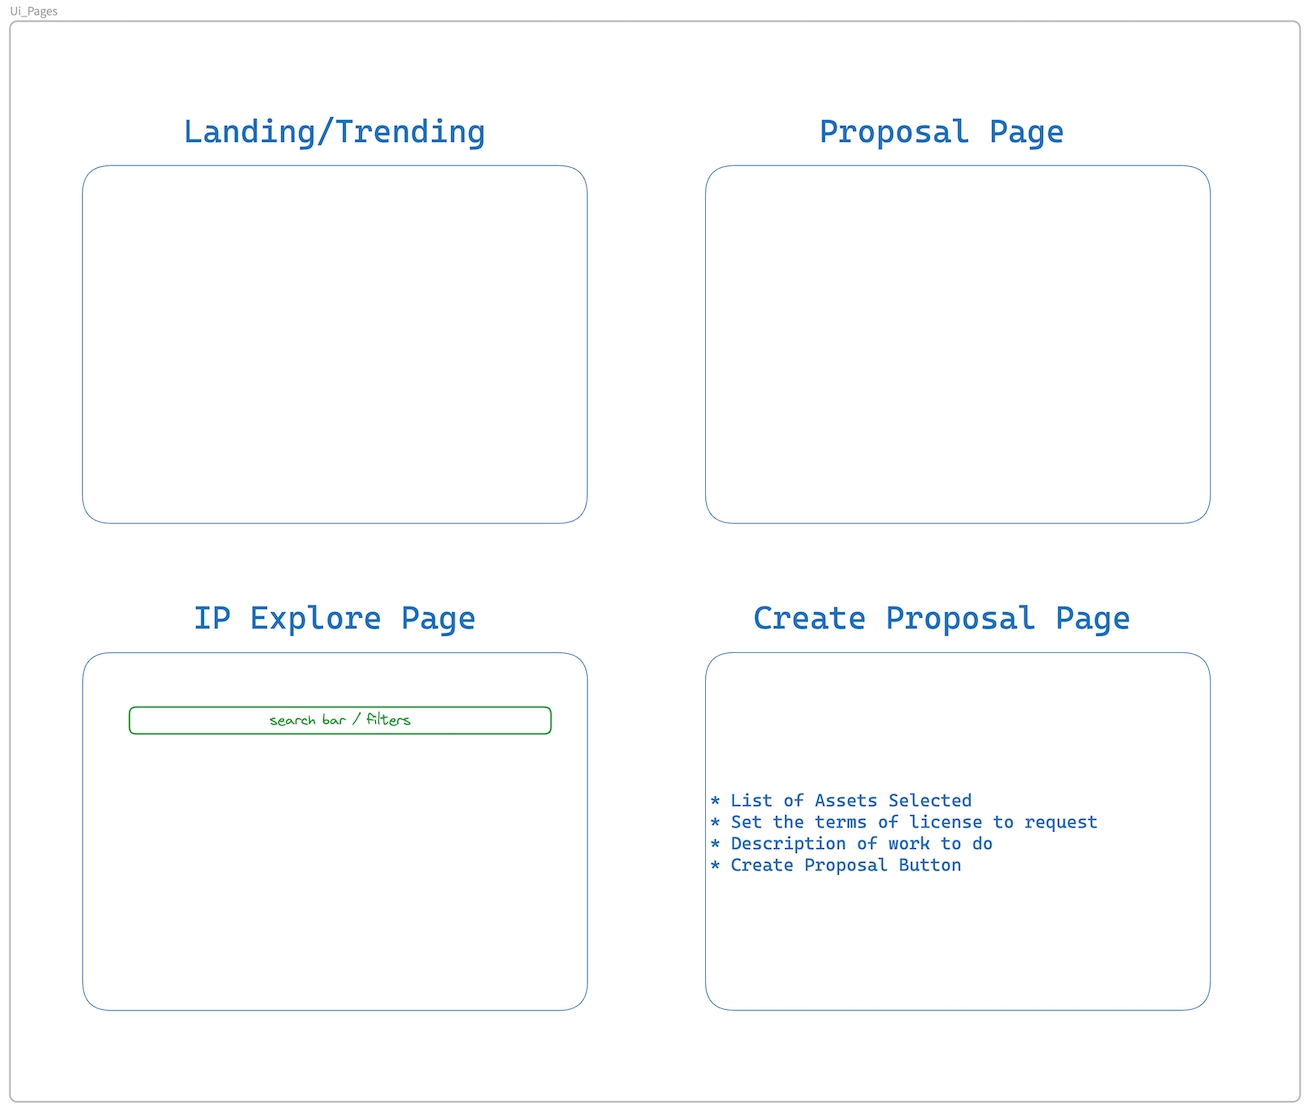Select the word "filters" in the green bar

(388, 720)
